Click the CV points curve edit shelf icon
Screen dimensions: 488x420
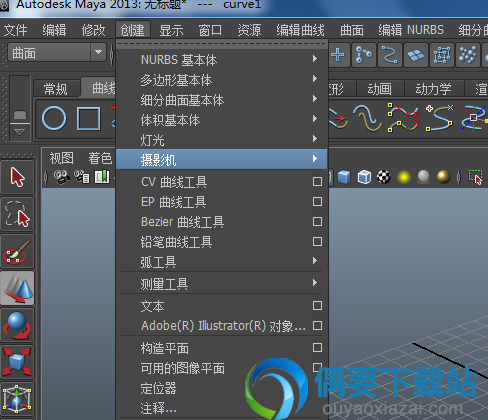tap(403, 118)
